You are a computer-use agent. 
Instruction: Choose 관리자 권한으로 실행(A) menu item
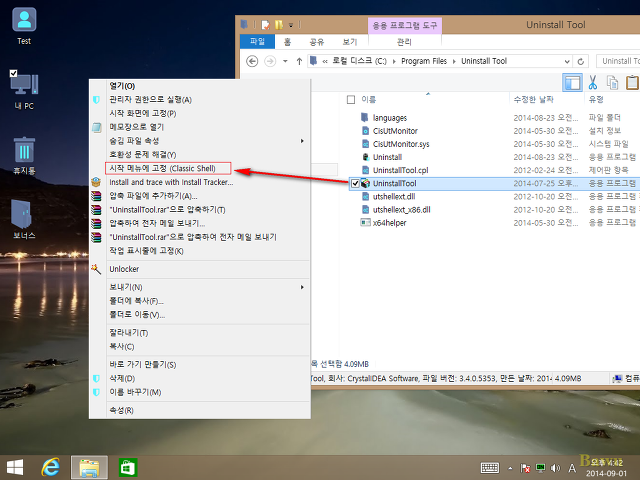point(200,100)
